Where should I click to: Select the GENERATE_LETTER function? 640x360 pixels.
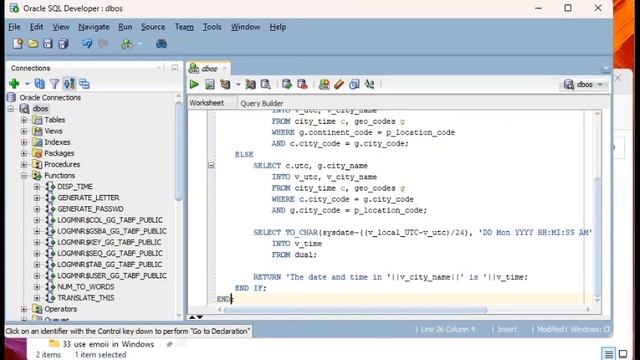pos(88,198)
